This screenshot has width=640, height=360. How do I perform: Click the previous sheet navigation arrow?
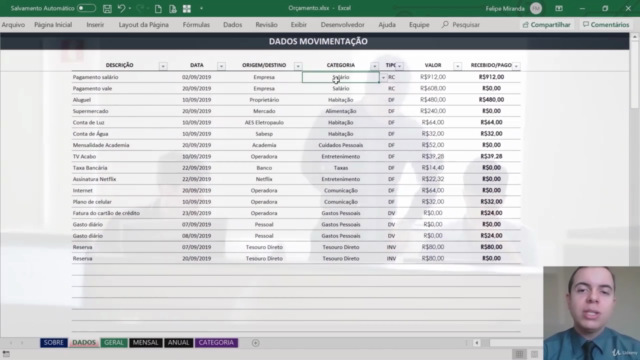coord(11,343)
